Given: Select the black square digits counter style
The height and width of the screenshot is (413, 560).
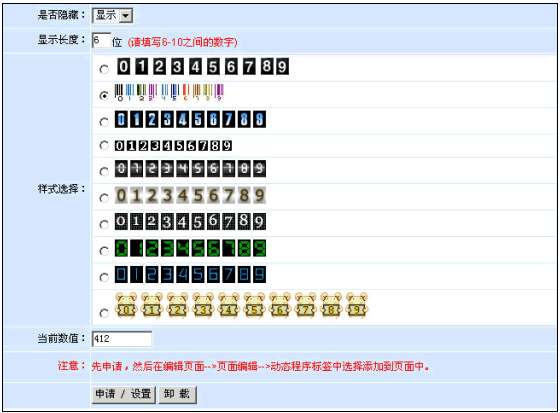Looking at the screenshot, I should (x=104, y=69).
